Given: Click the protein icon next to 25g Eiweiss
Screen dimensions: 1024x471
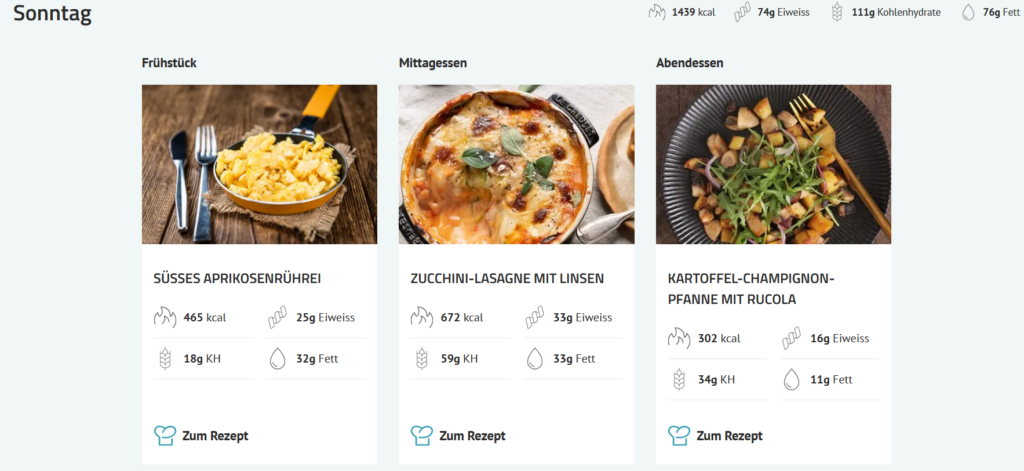Looking at the screenshot, I should tap(278, 318).
